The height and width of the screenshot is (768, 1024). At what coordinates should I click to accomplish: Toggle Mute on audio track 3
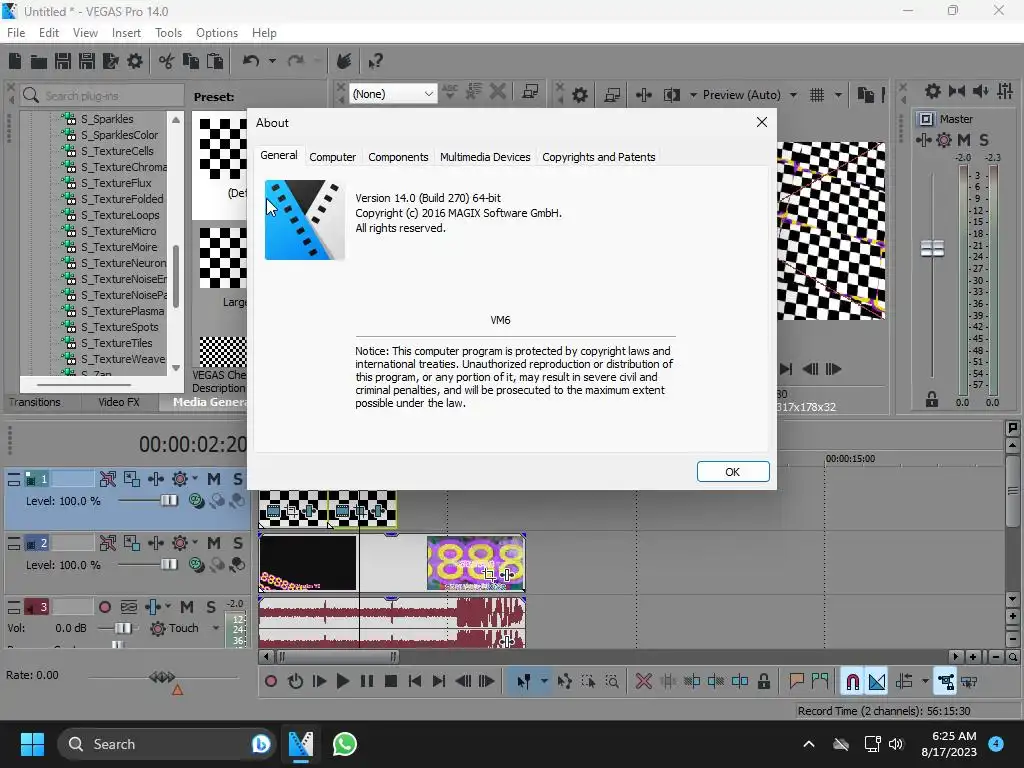[x=187, y=607]
